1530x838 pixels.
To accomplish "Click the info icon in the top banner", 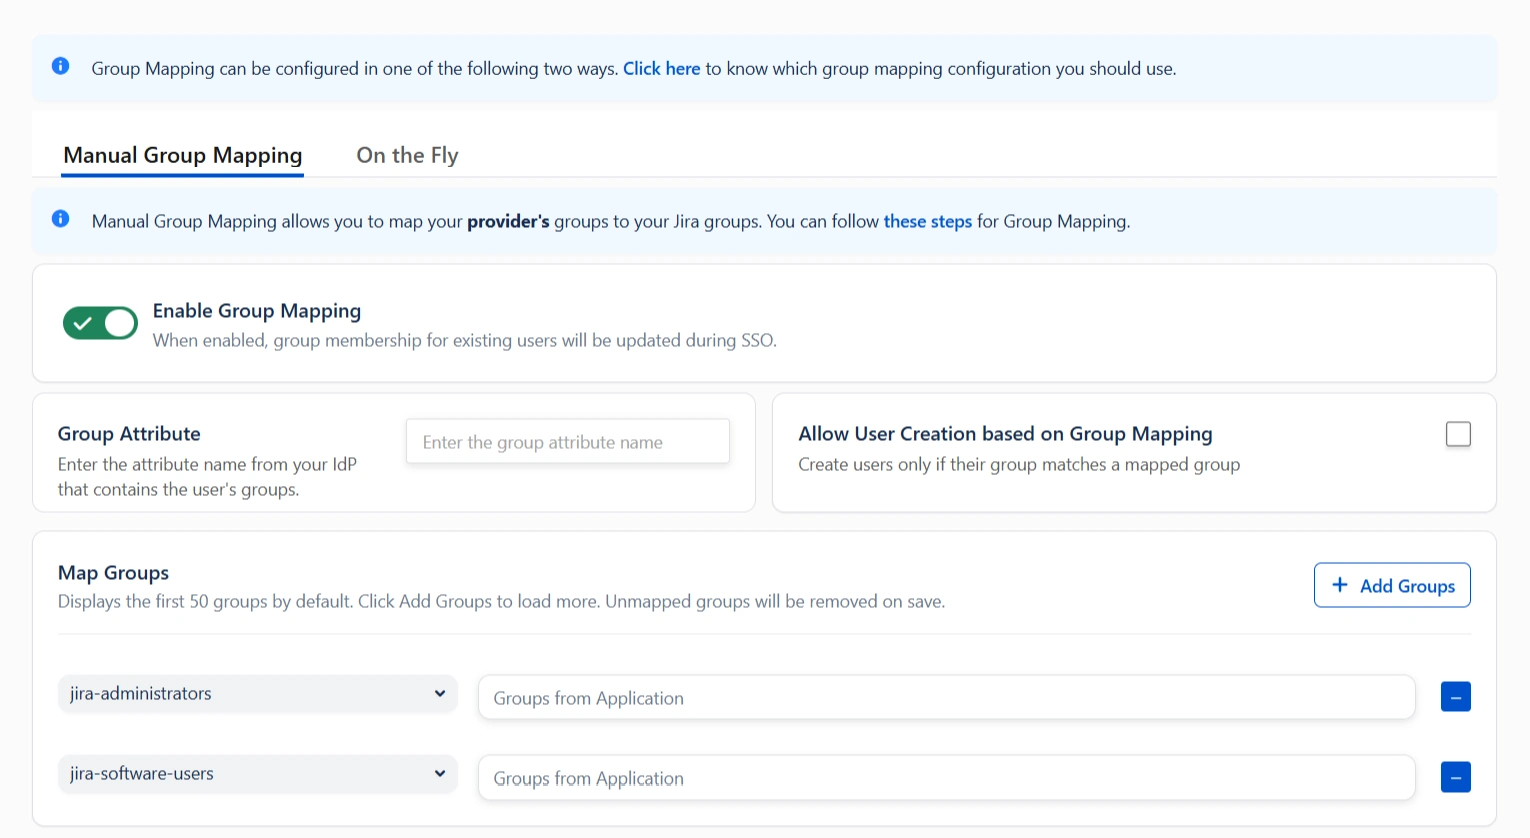I will (61, 66).
